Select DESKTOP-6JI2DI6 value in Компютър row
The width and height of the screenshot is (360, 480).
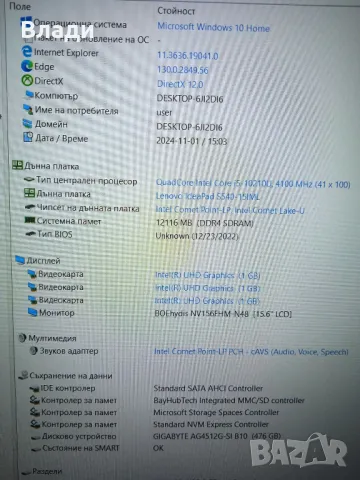(190, 99)
